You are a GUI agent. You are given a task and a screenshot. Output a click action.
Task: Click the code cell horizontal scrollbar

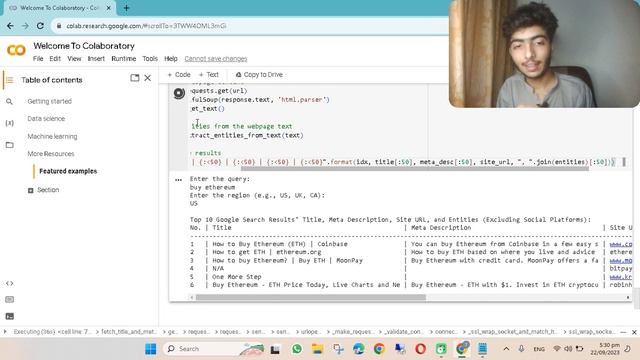click(414, 169)
